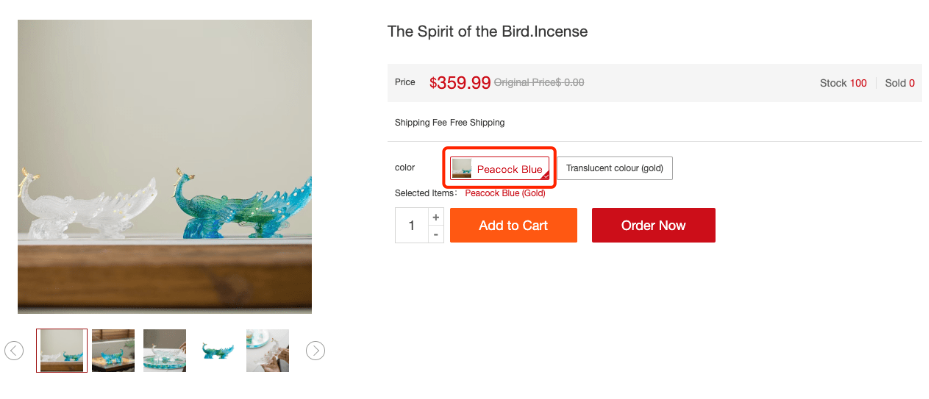
Task: Click the Free Shipping label
Action: point(478,123)
